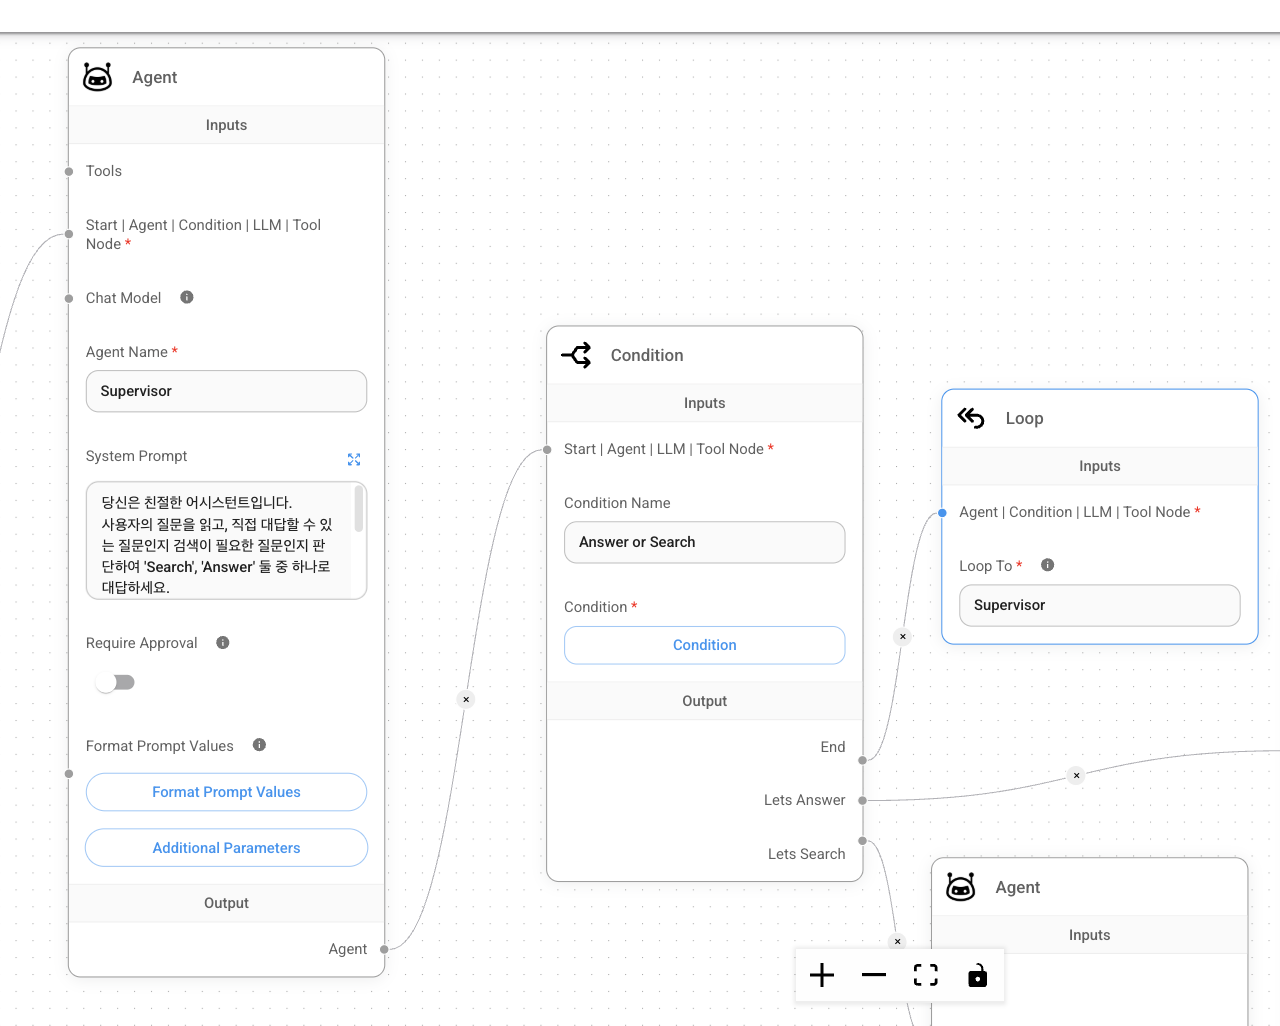Click the zoom in plus icon
Screen dimensions: 1280x1026
point(822,975)
